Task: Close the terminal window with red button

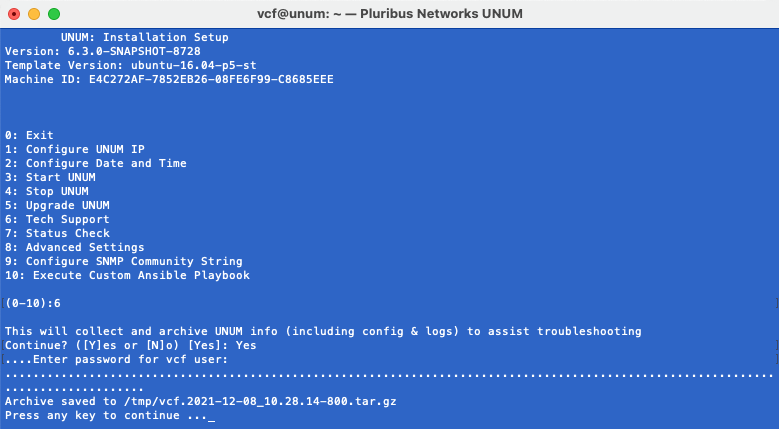Action: tap(14, 14)
